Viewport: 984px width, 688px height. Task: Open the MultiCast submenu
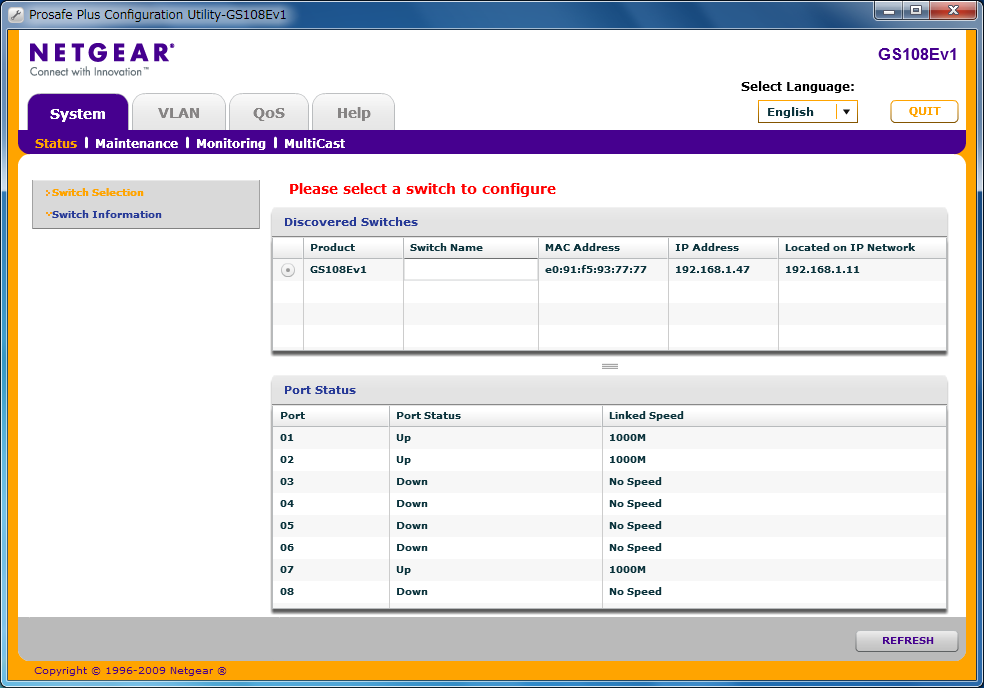(314, 143)
